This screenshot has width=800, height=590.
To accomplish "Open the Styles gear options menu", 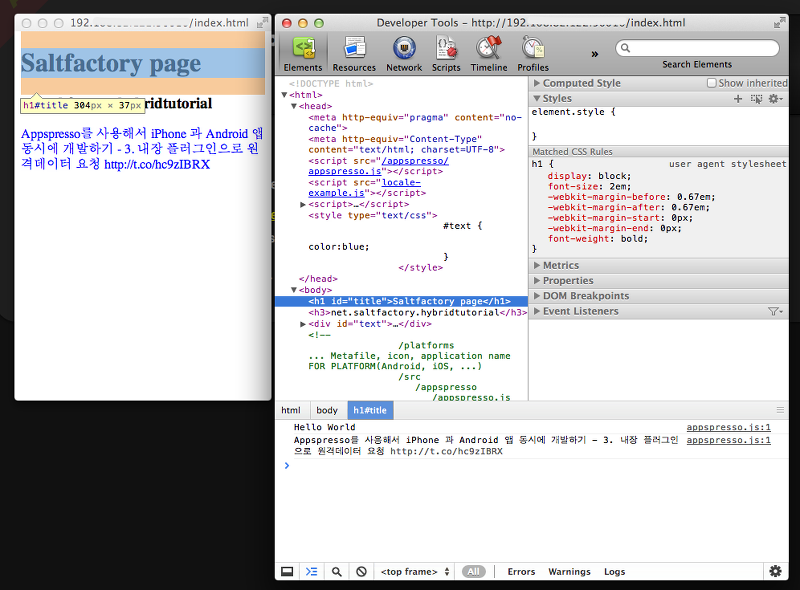I will pos(776,99).
